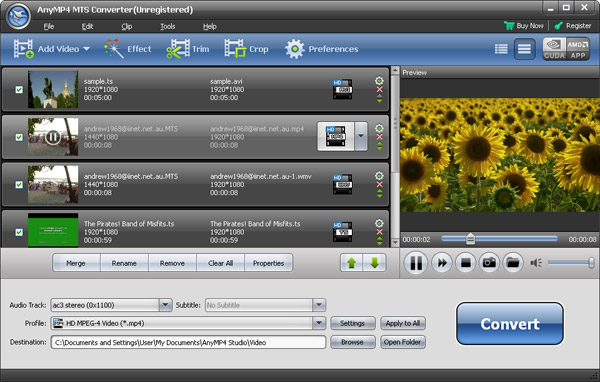Toggle AMD APP acceleration icon

[x=578, y=49]
